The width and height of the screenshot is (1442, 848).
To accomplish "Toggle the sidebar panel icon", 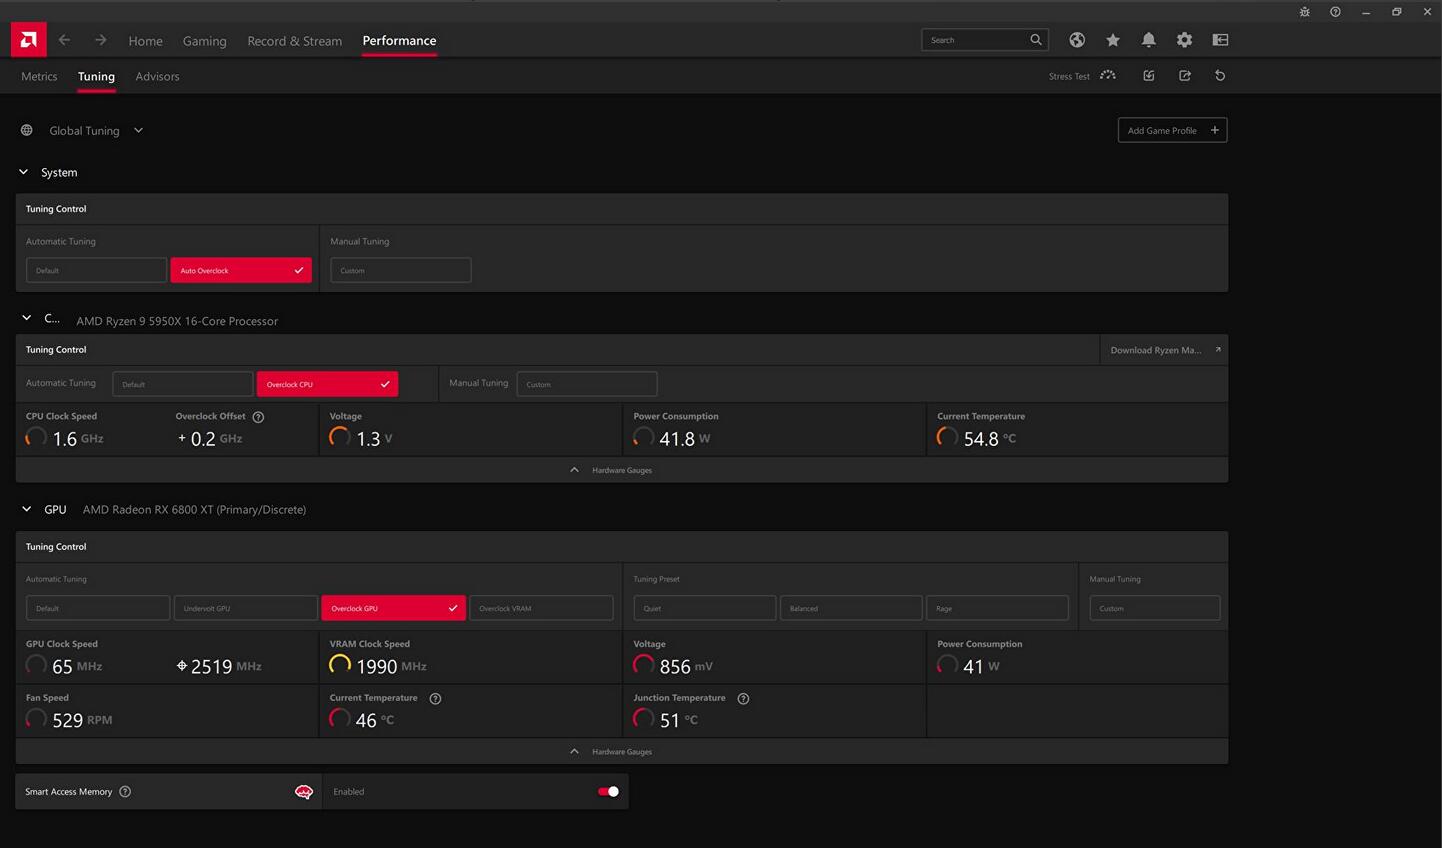I will tap(1220, 40).
